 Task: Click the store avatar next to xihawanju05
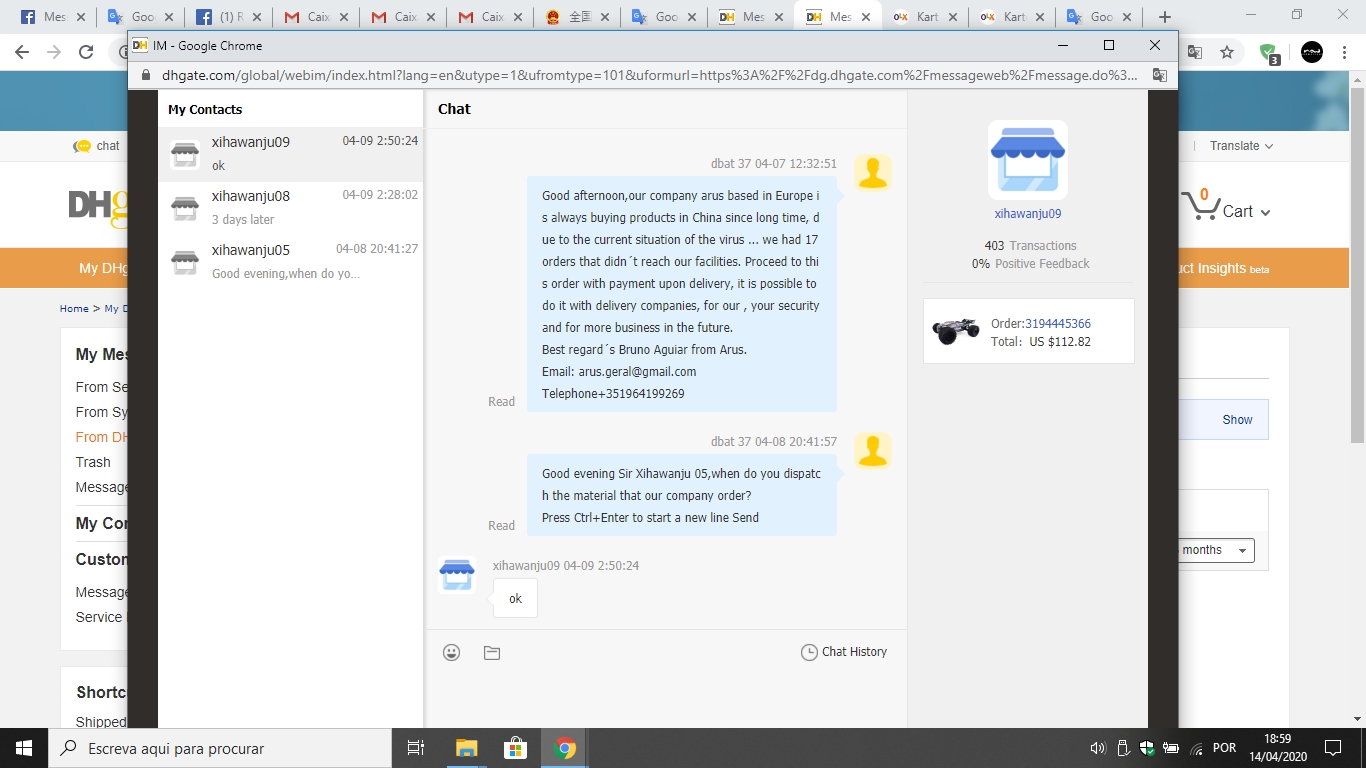[x=184, y=261]
